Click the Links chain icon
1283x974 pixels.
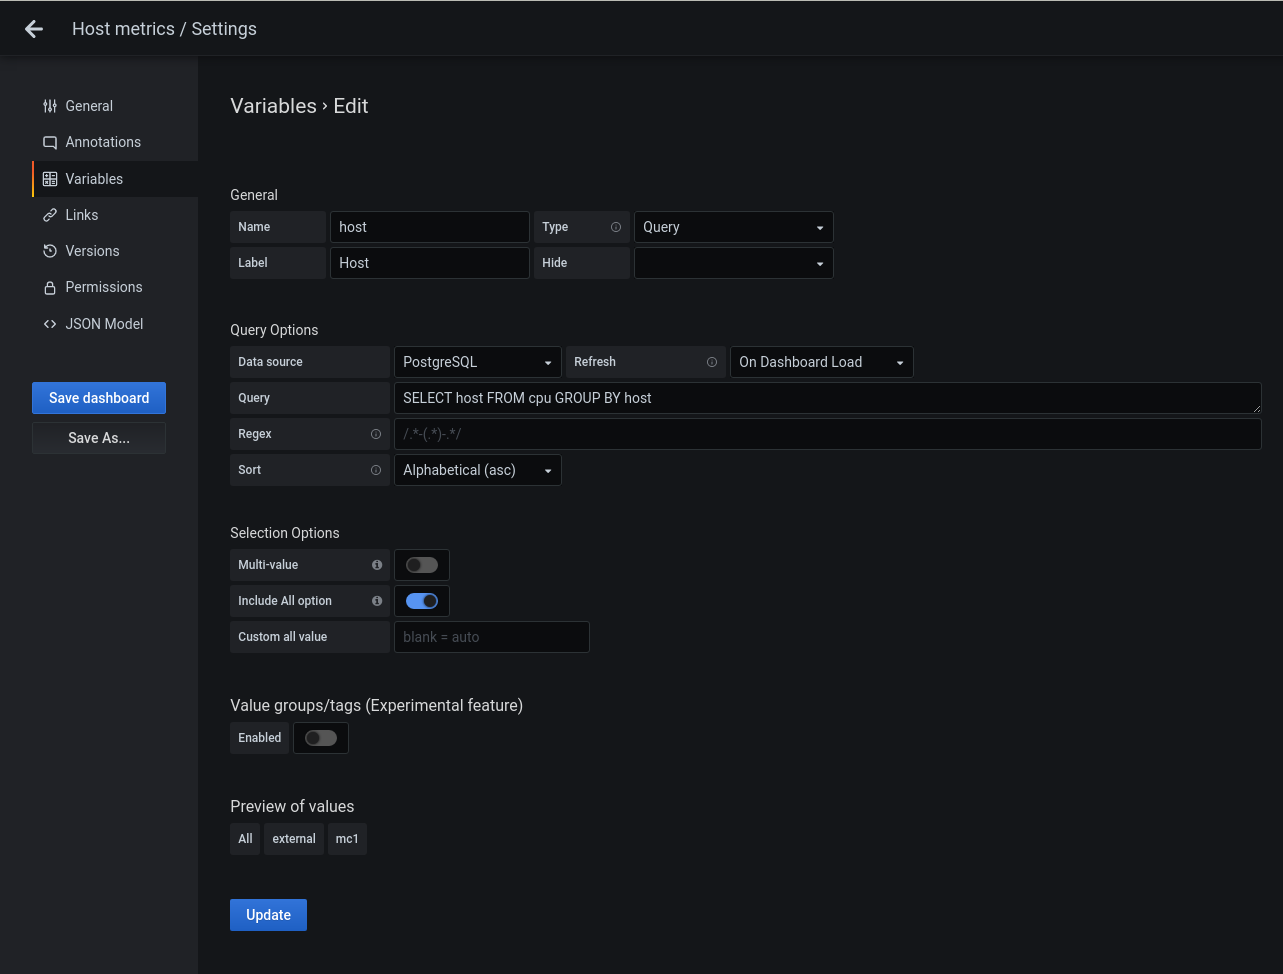[x=50, y=215]
